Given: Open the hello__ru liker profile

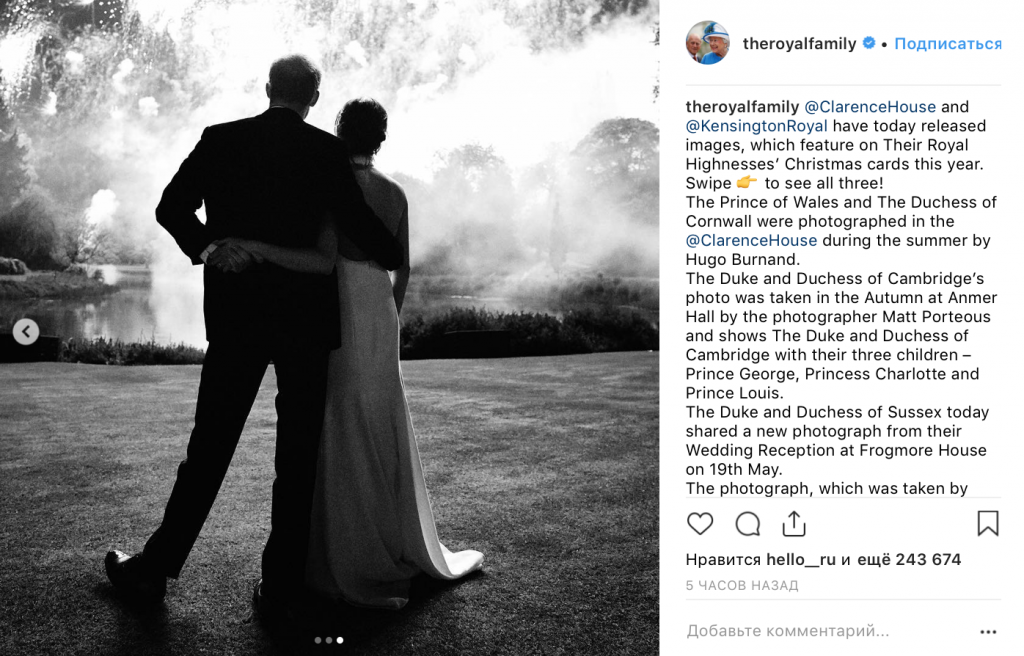Looking at the screenshot, I should click(801, 560).
